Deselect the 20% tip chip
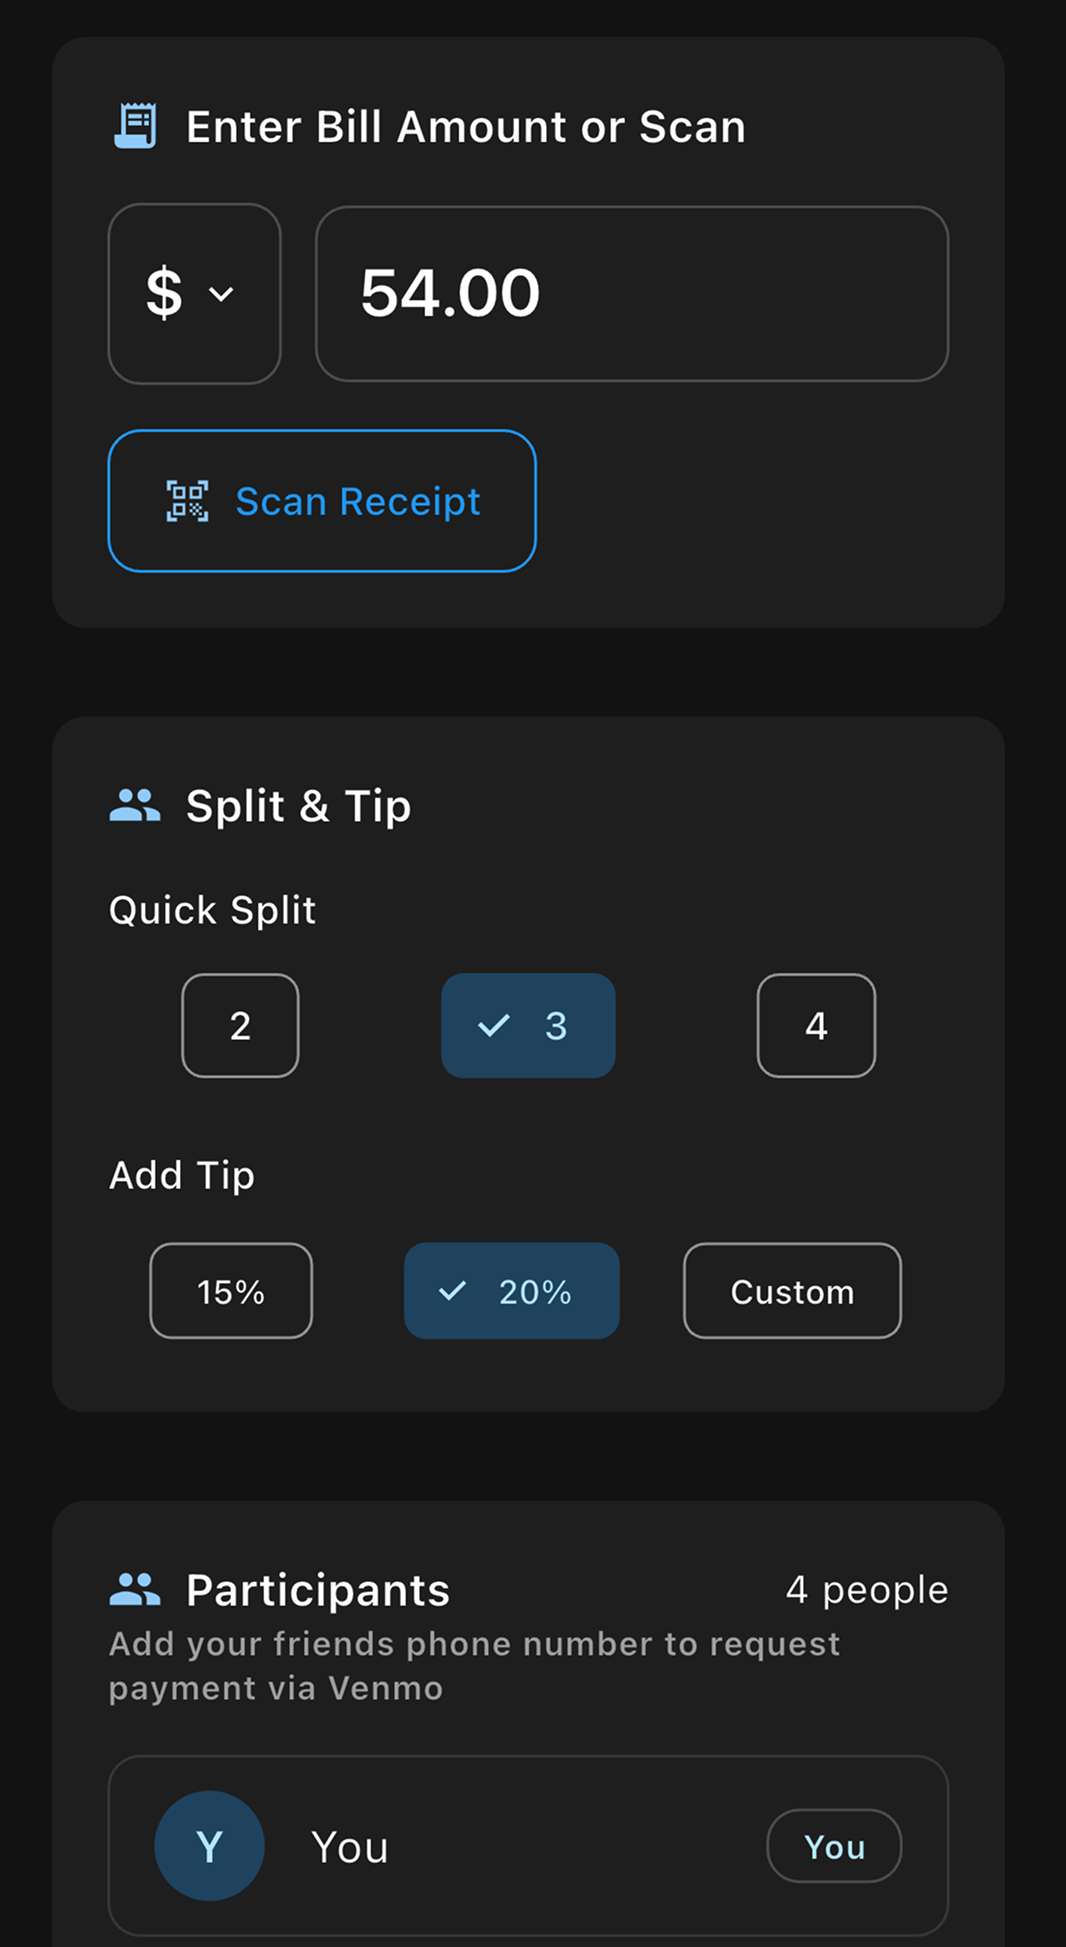Screen dimensions: 1066x1947 point(512,1291)
